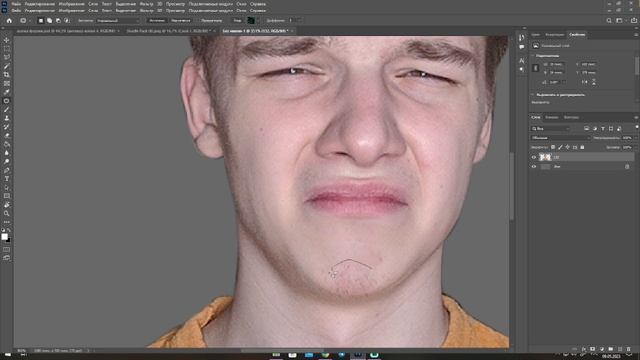Select the History Brush tool
Viewport: 640px width, 360px height.
(x=7, y=127)
